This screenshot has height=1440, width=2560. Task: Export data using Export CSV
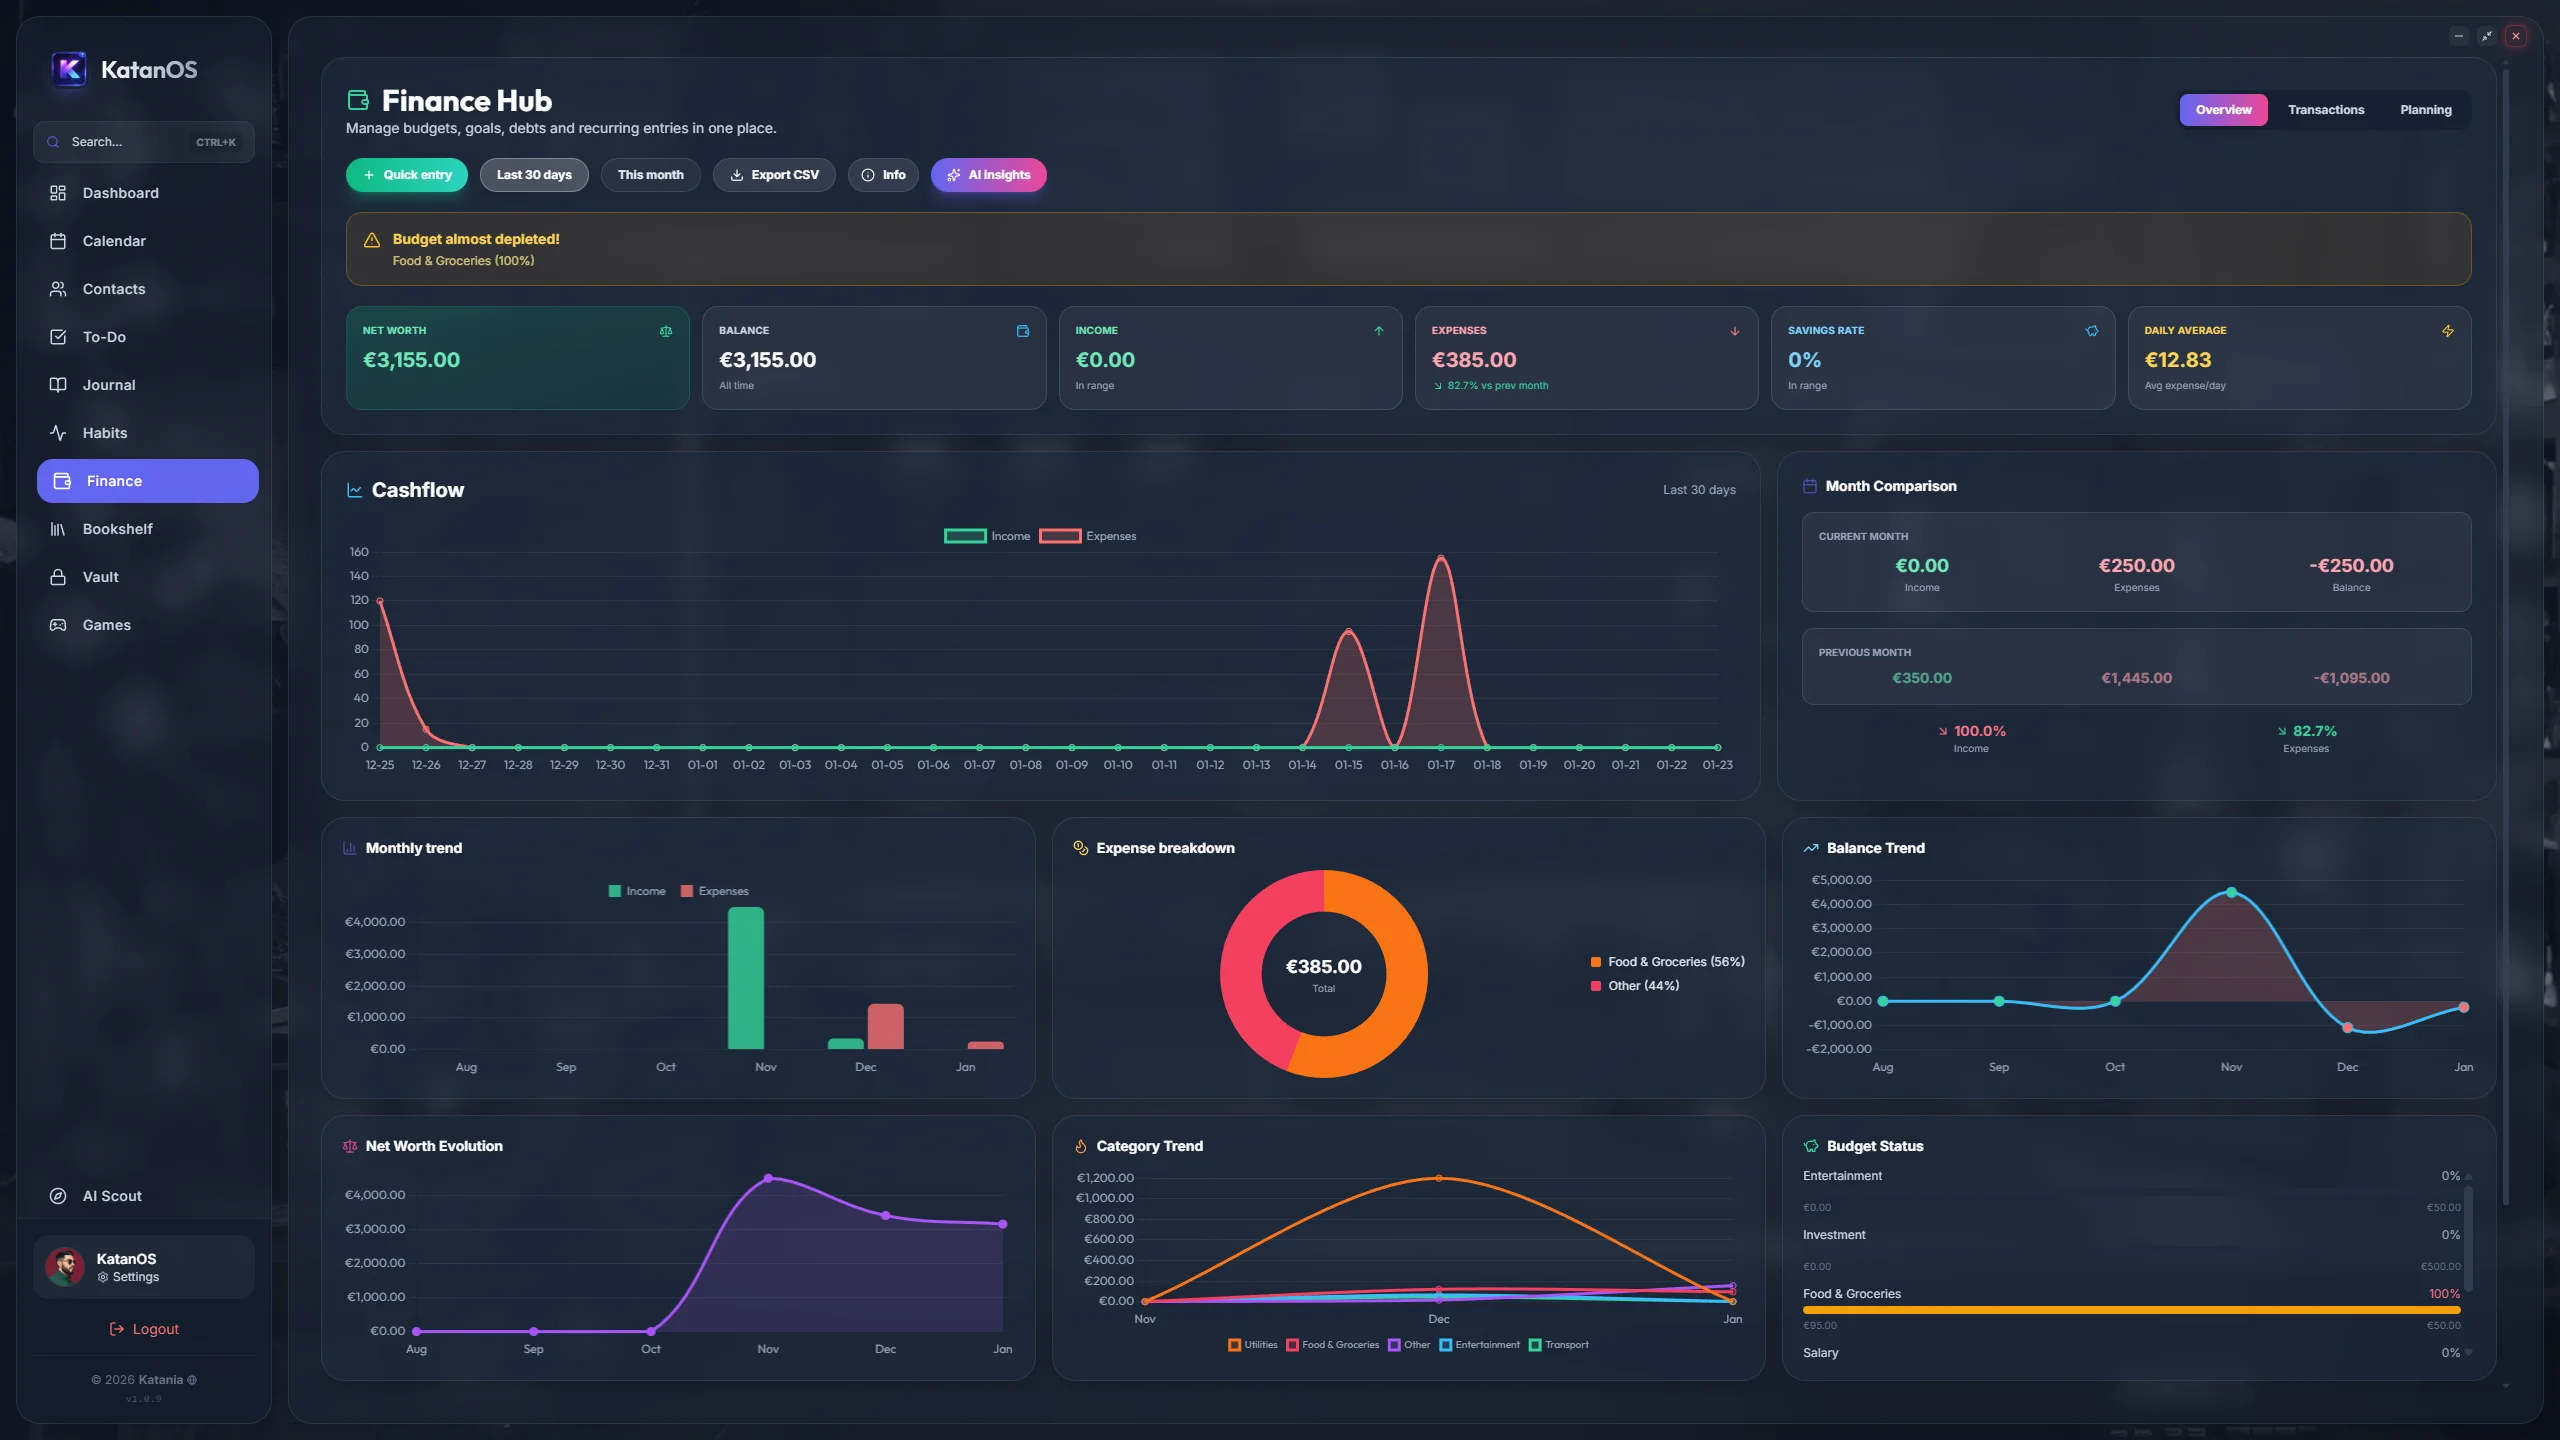click(774, 174)
